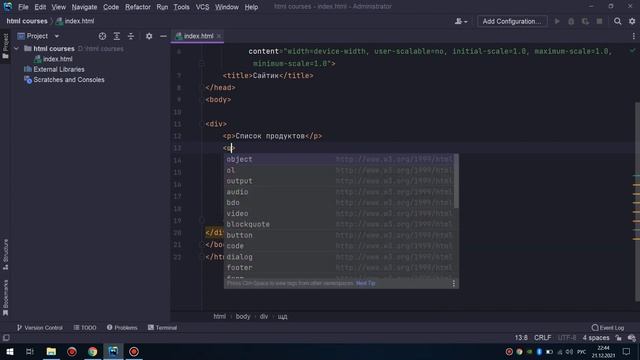640x360 pixels.
Task: Open Structure tool window side tab
Action: (x=5, y=254)
